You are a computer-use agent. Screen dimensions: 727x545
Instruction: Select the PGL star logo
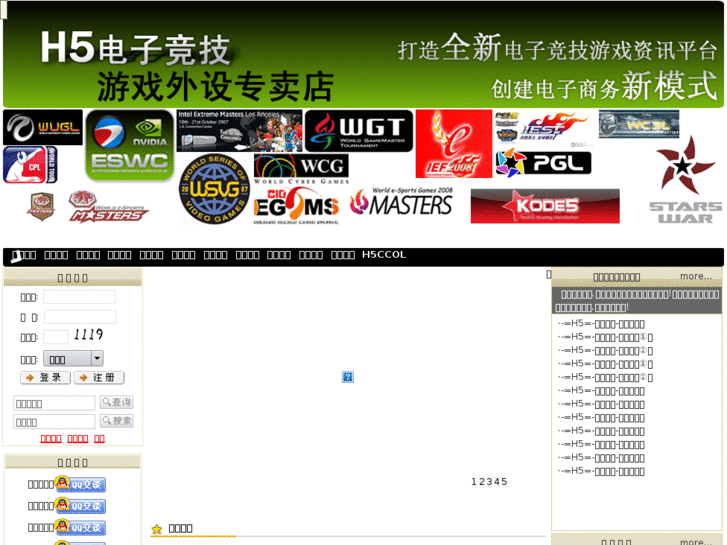[x=543, y=163]
